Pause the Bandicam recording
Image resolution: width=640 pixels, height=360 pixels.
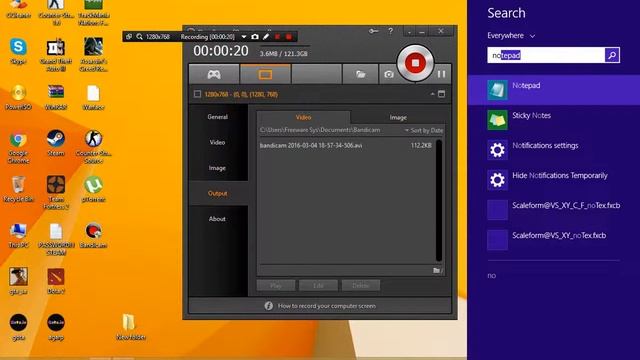pos(441,74)
